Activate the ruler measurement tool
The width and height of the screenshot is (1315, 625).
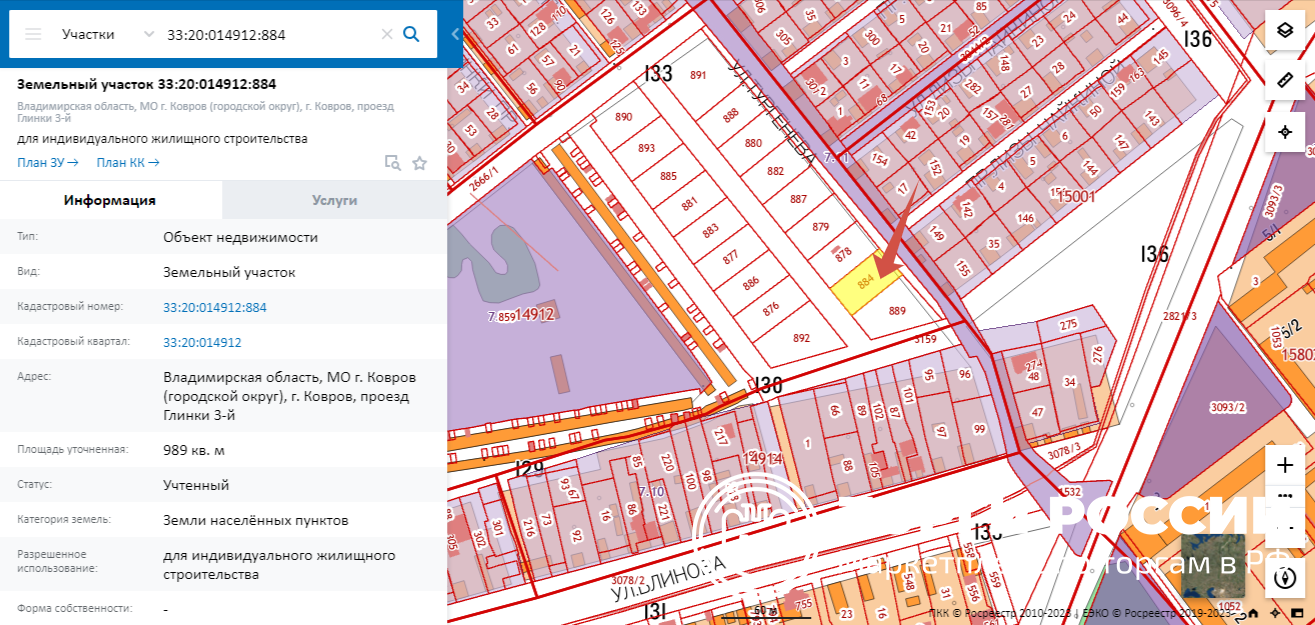[1286, 81]
